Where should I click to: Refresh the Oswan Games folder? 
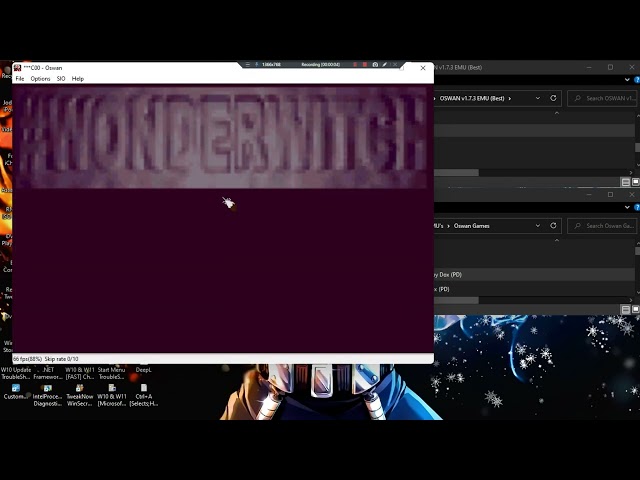click(x=553, y=226)
